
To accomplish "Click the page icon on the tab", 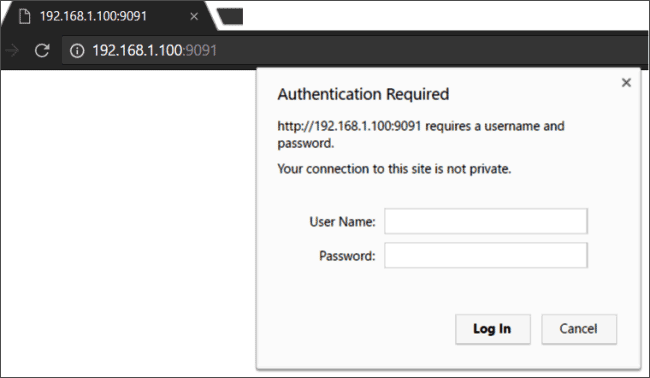I will click(25, 17).
